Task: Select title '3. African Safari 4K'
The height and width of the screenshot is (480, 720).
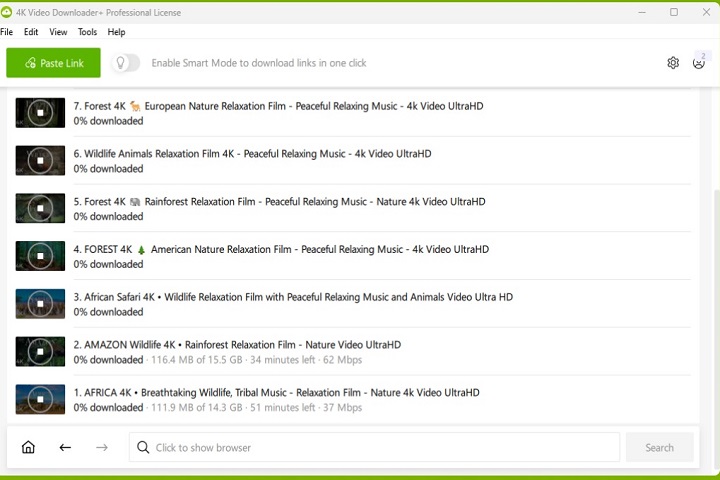Action: tap(293, 297)
